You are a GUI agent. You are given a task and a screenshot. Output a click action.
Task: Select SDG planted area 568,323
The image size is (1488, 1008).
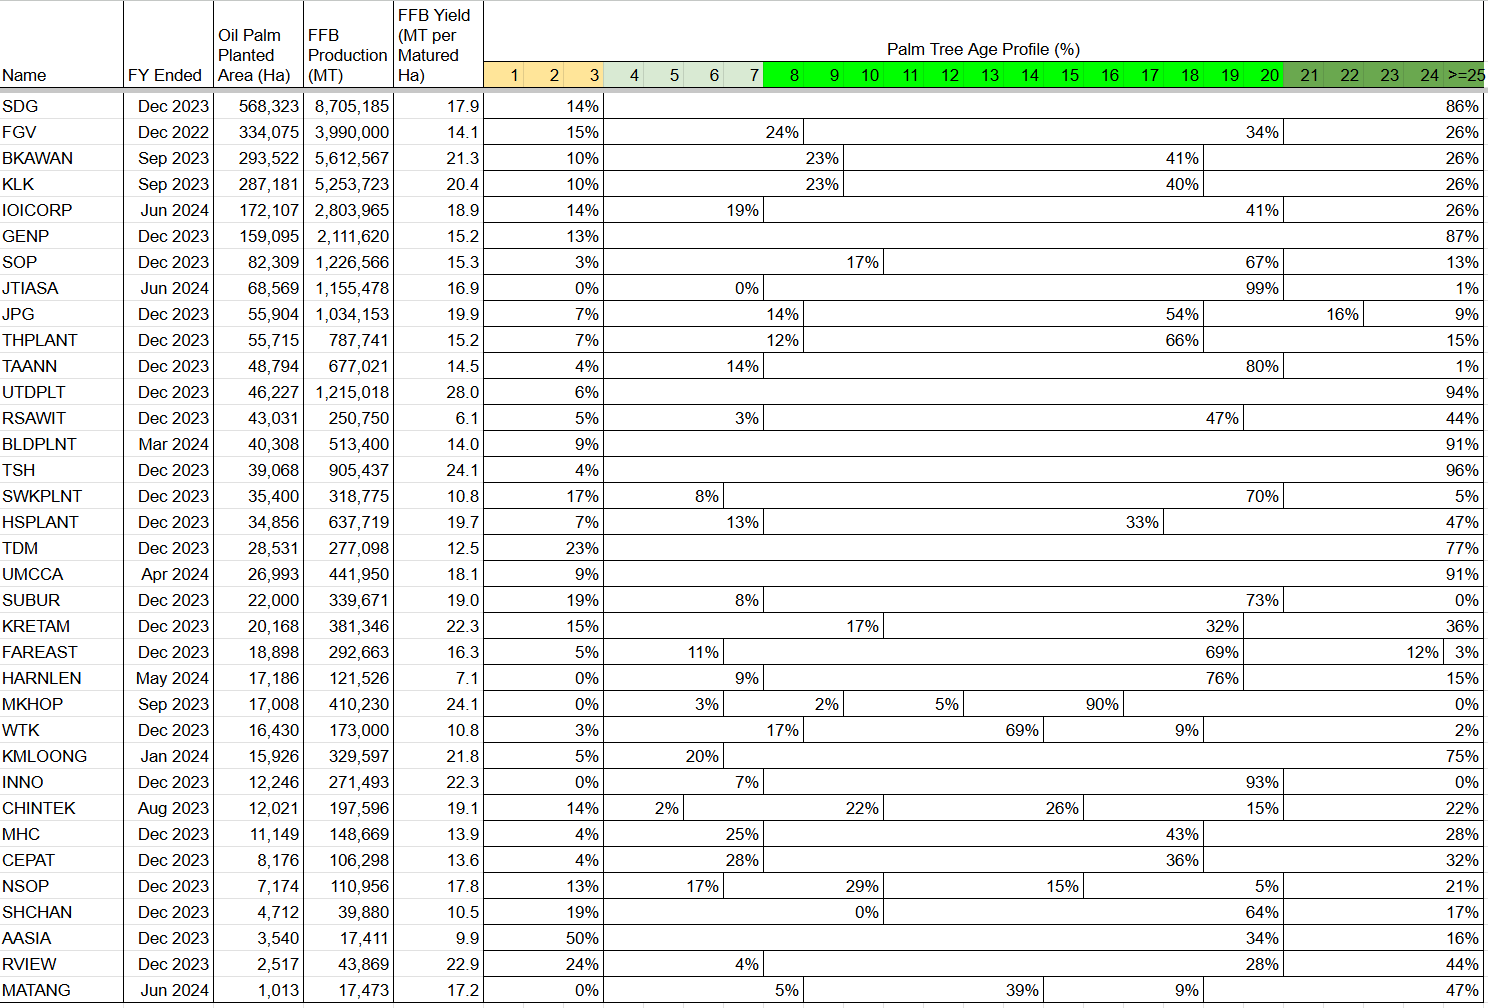(x=258, y=106)
